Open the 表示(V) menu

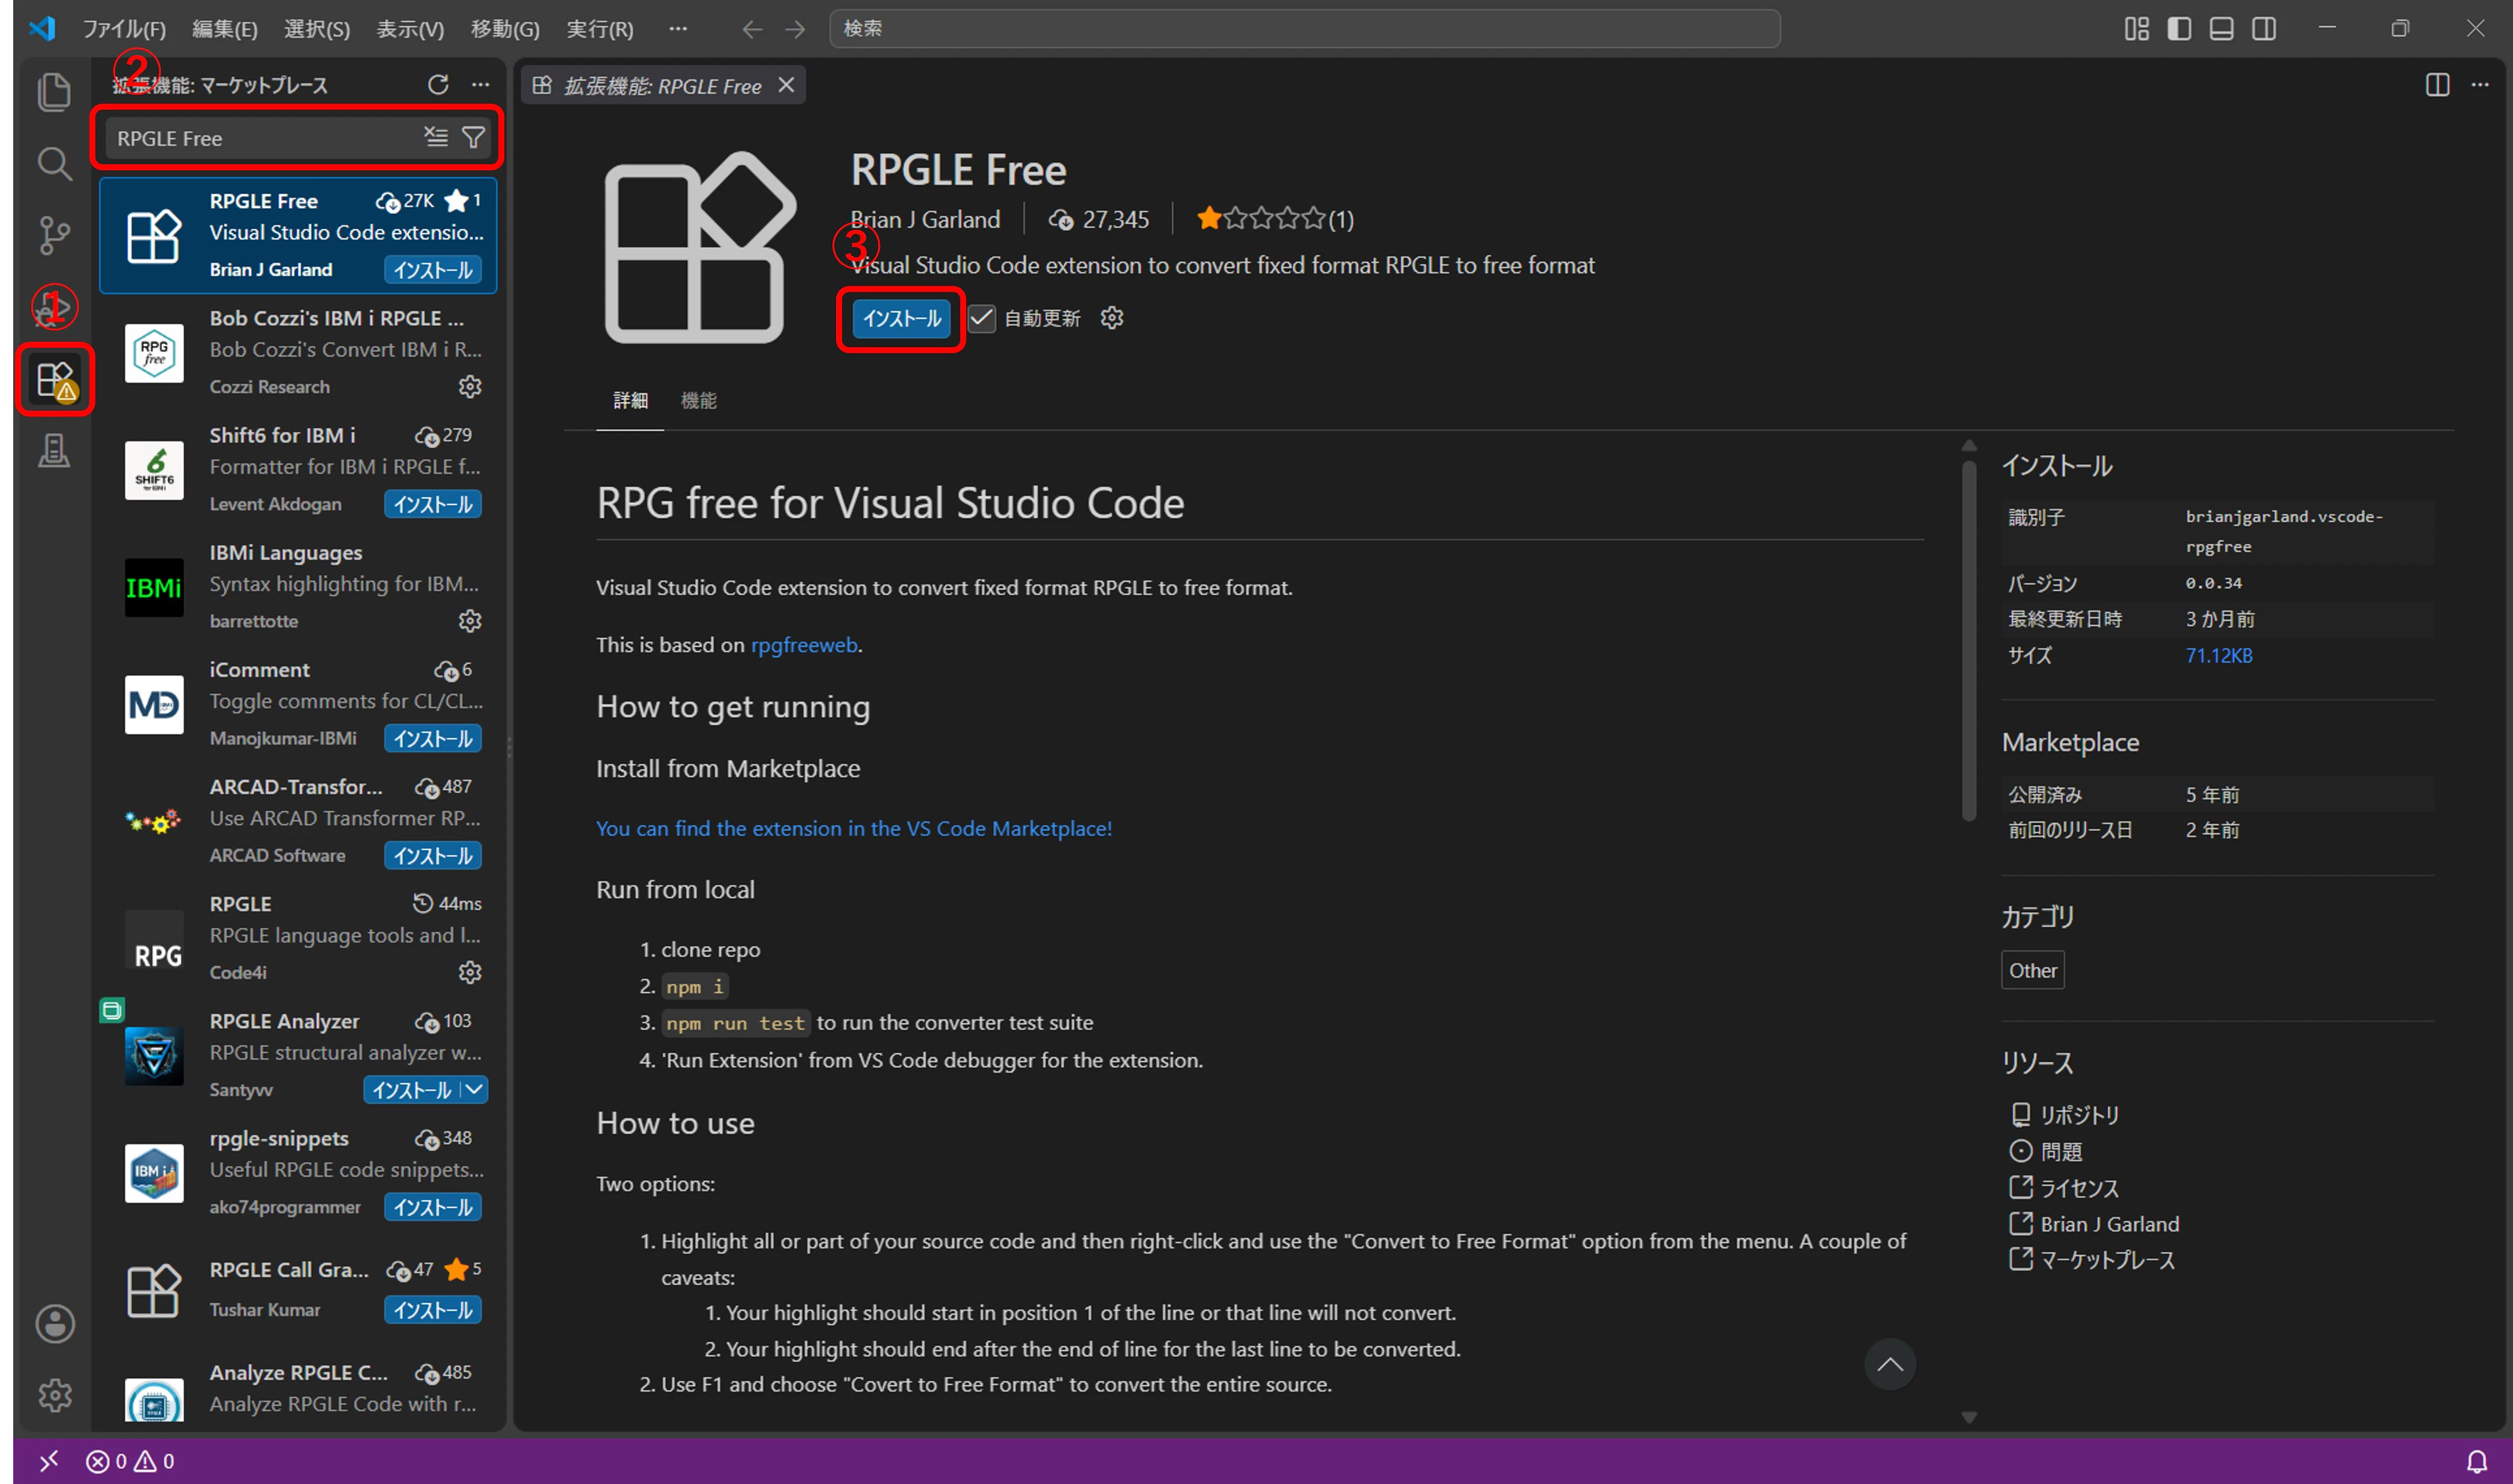coord(410,29)
